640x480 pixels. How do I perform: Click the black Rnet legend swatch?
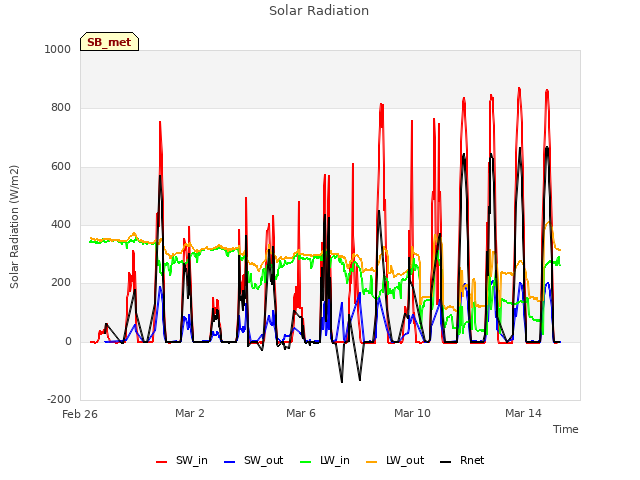coord(446,462)
